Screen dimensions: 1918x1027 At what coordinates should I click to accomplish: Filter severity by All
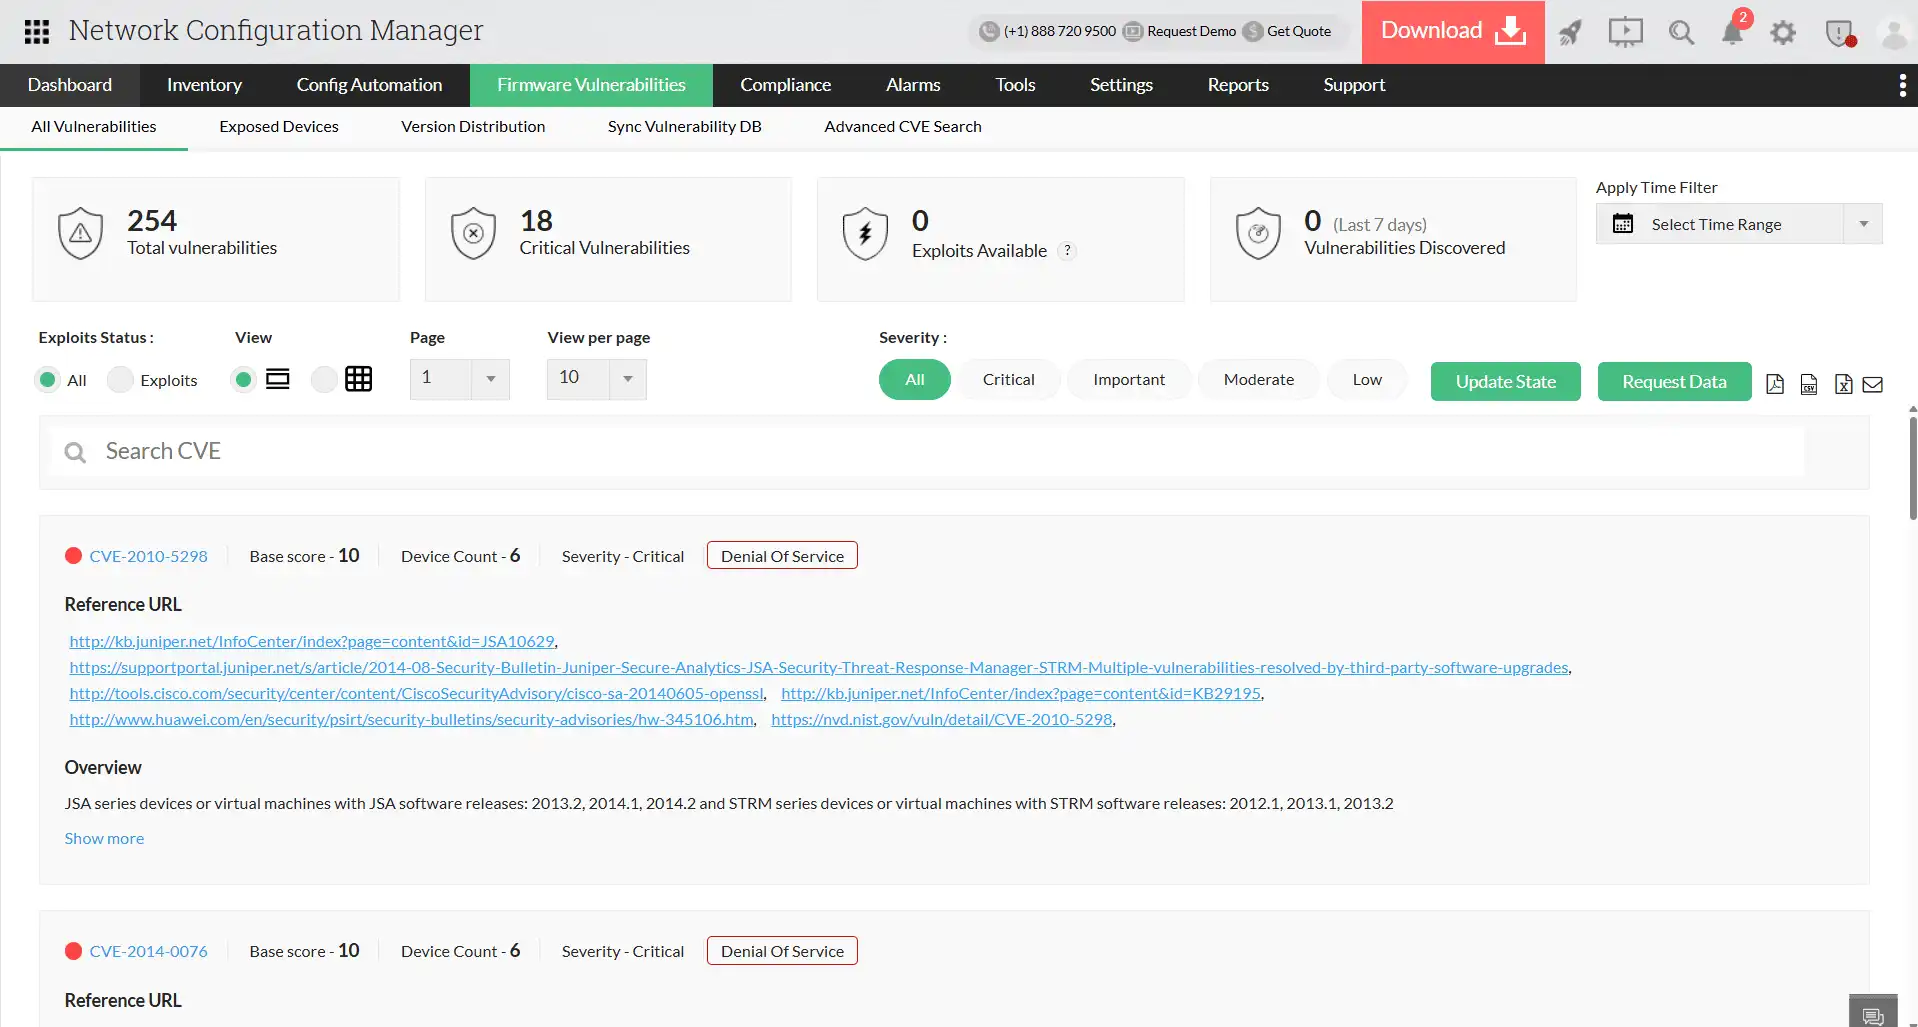coord(915,380)
